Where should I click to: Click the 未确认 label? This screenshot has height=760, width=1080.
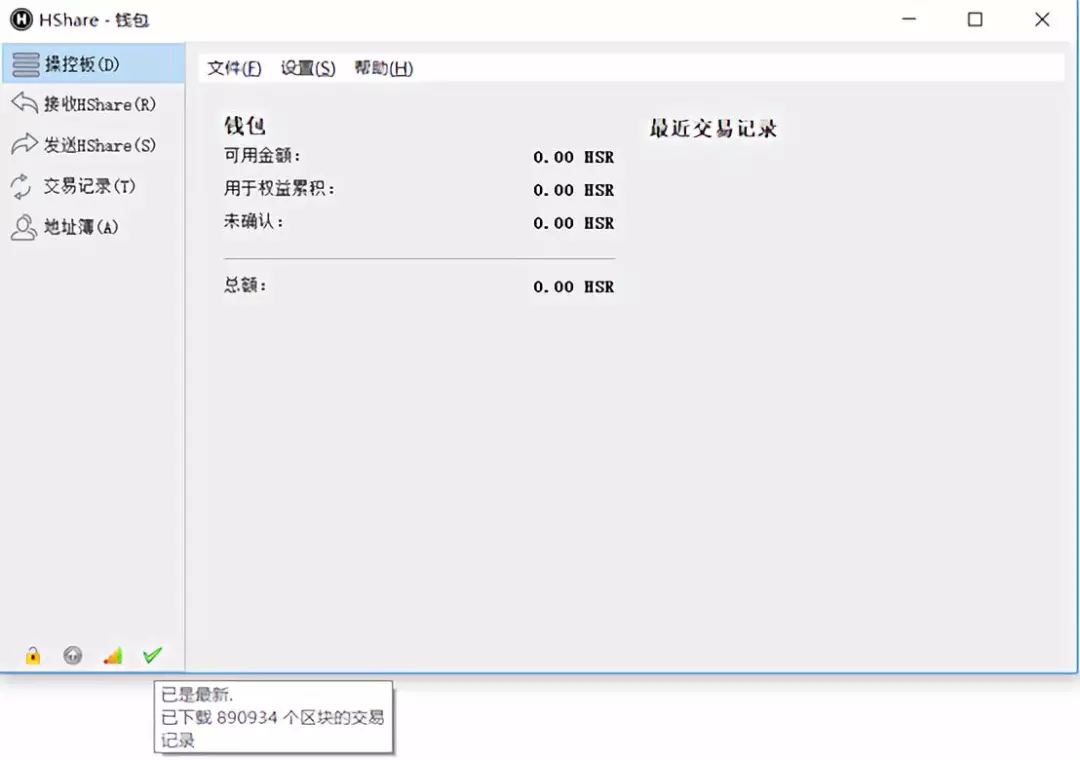click(x=253, y=221)
